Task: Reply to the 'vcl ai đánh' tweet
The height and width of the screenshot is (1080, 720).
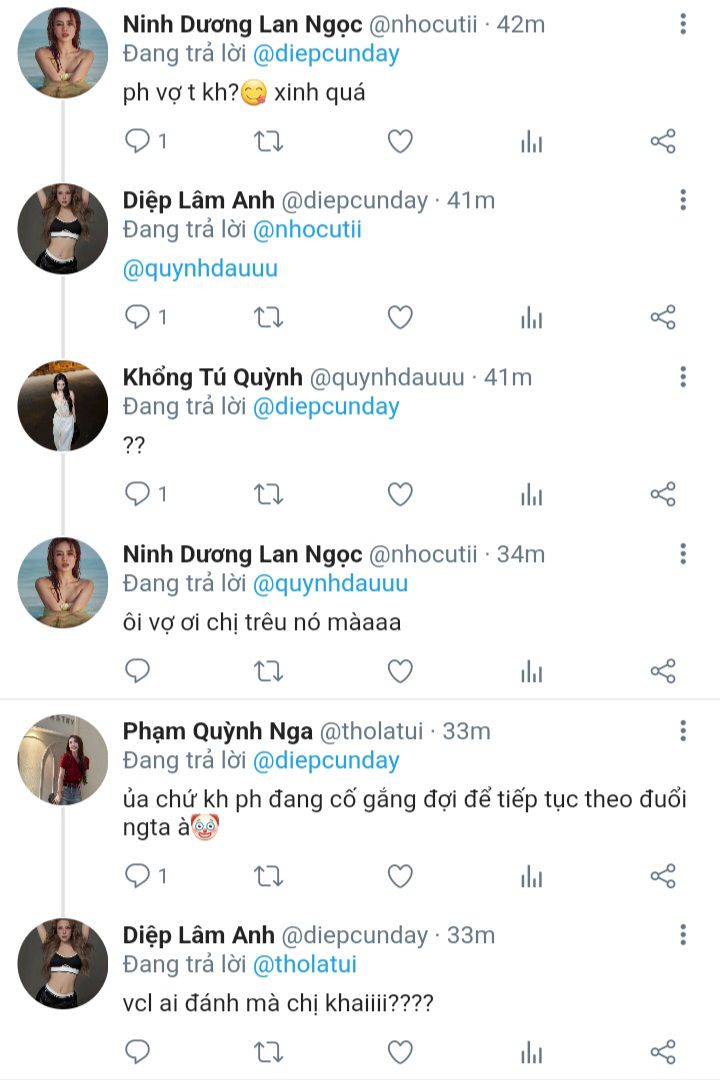Action: (x=137, y=1052)
